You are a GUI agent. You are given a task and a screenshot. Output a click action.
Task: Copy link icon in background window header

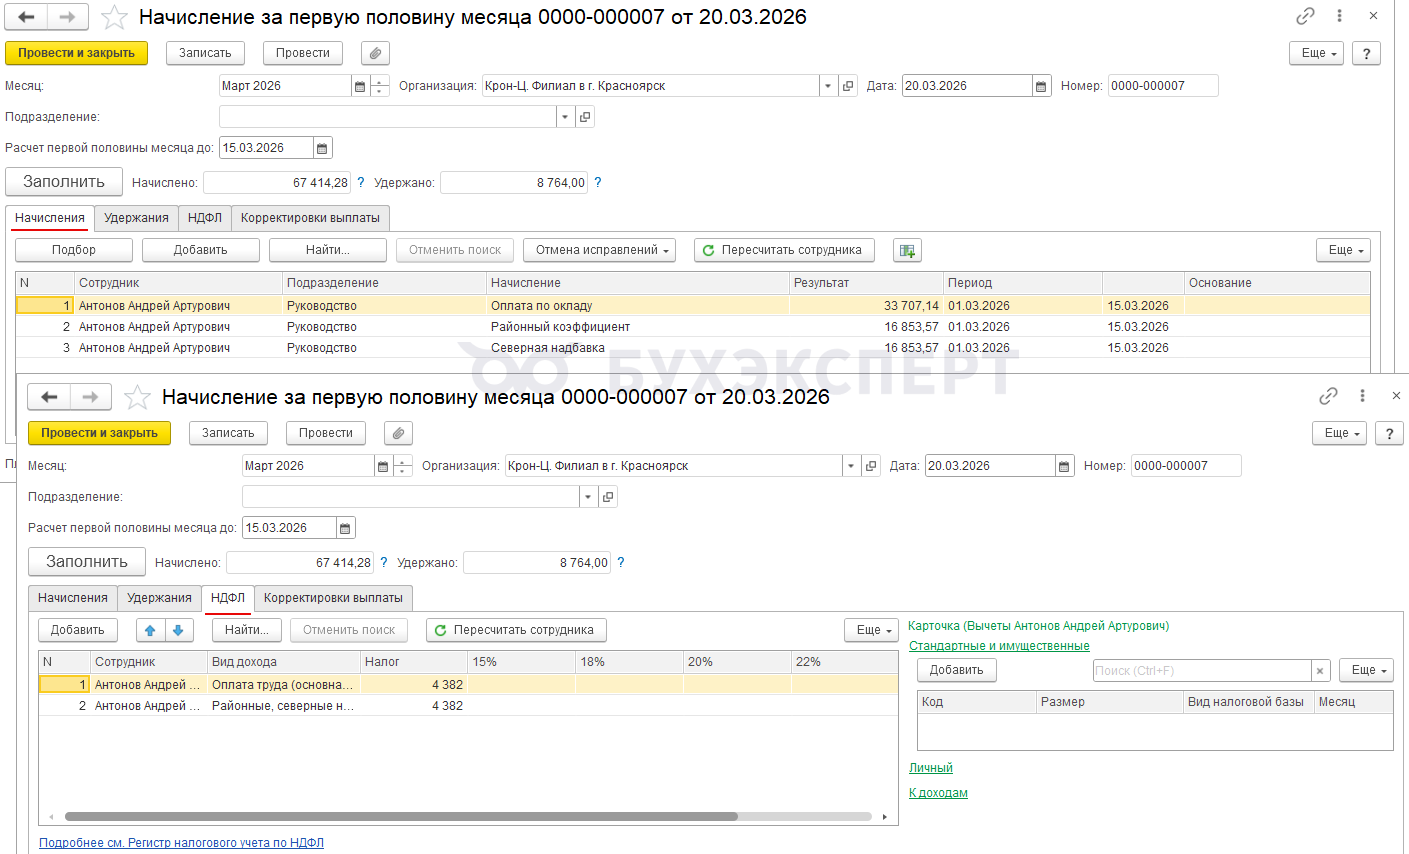[1305, 16]
